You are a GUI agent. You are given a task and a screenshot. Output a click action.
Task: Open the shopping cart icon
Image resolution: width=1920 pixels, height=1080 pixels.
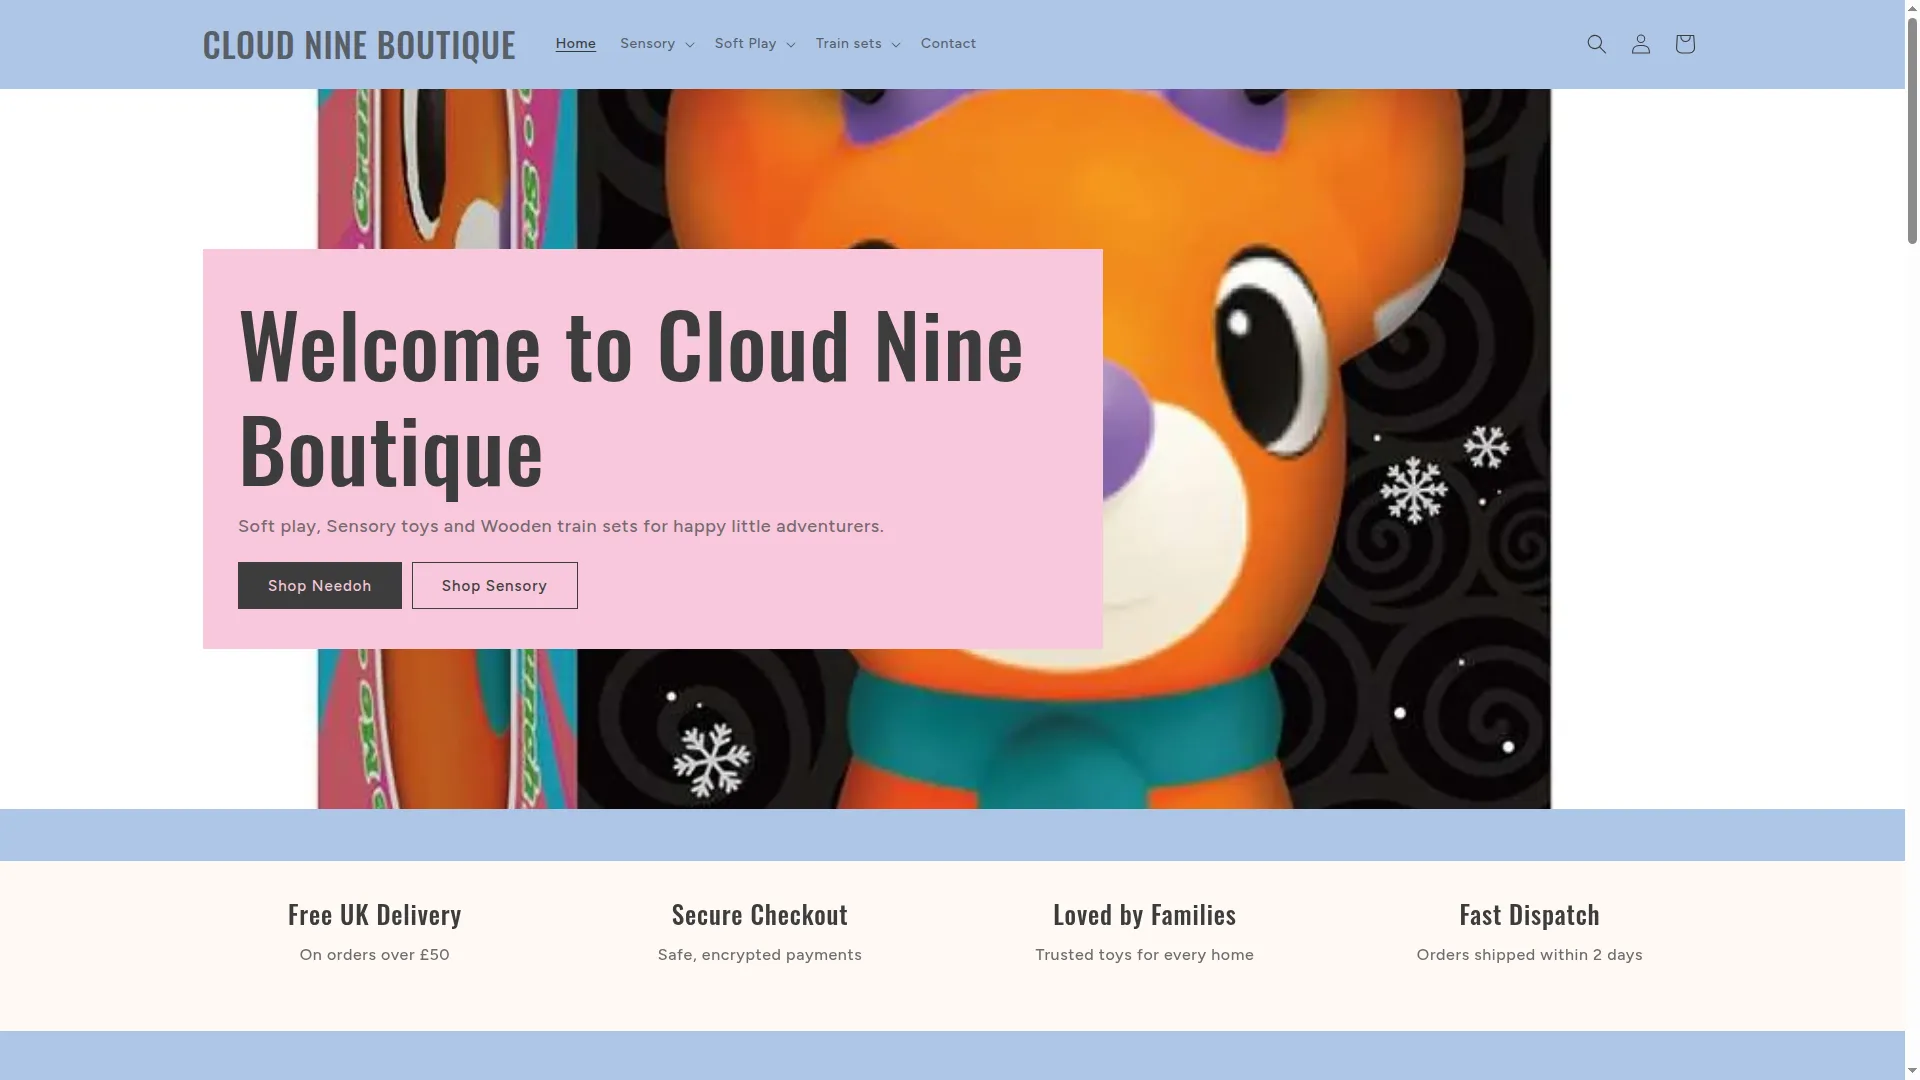pyautogui.click(x=1684, y=44)
